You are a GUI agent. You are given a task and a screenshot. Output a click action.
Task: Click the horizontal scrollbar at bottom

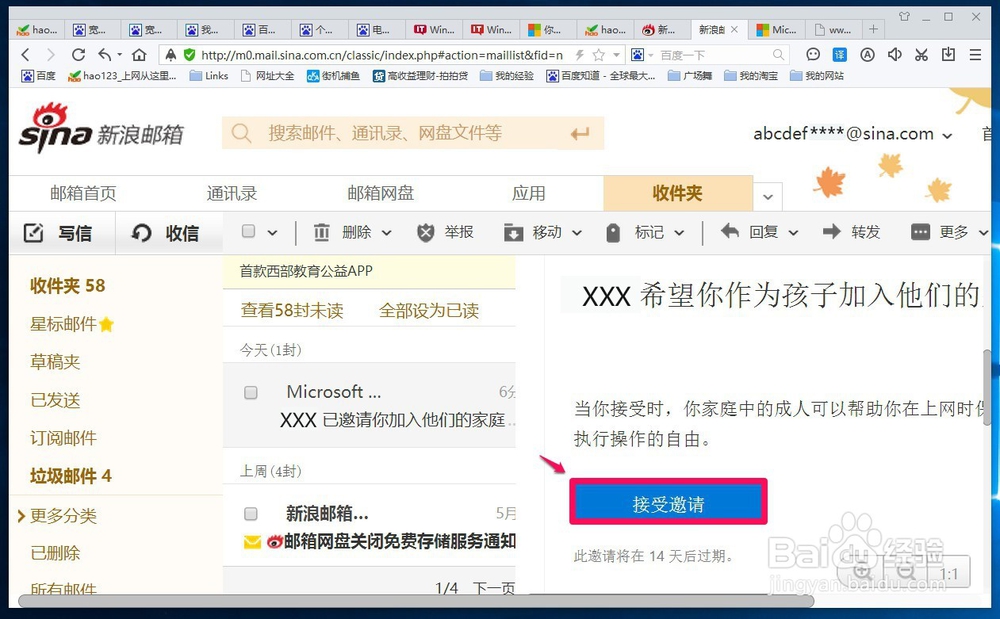(x=416, y=601)
